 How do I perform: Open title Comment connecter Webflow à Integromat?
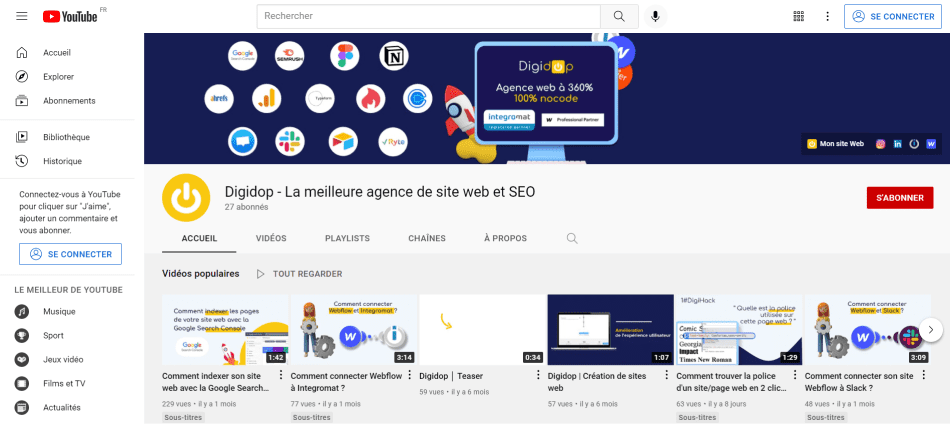tap(347, 382)
